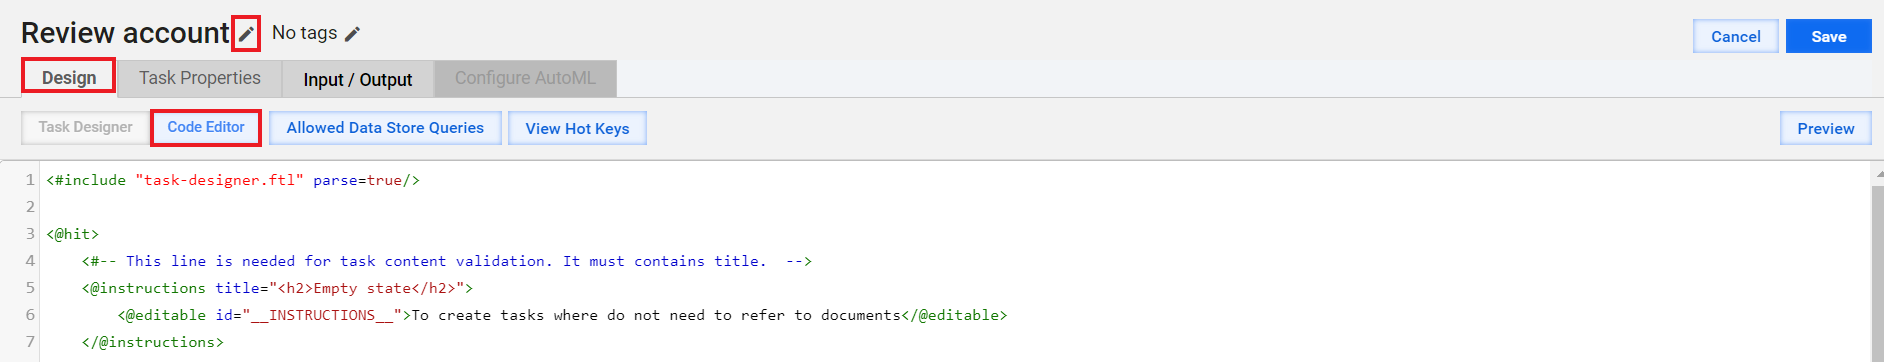Go to the Input / Output tab
This screenshot has height=362, width=1885.
[358, 79]
